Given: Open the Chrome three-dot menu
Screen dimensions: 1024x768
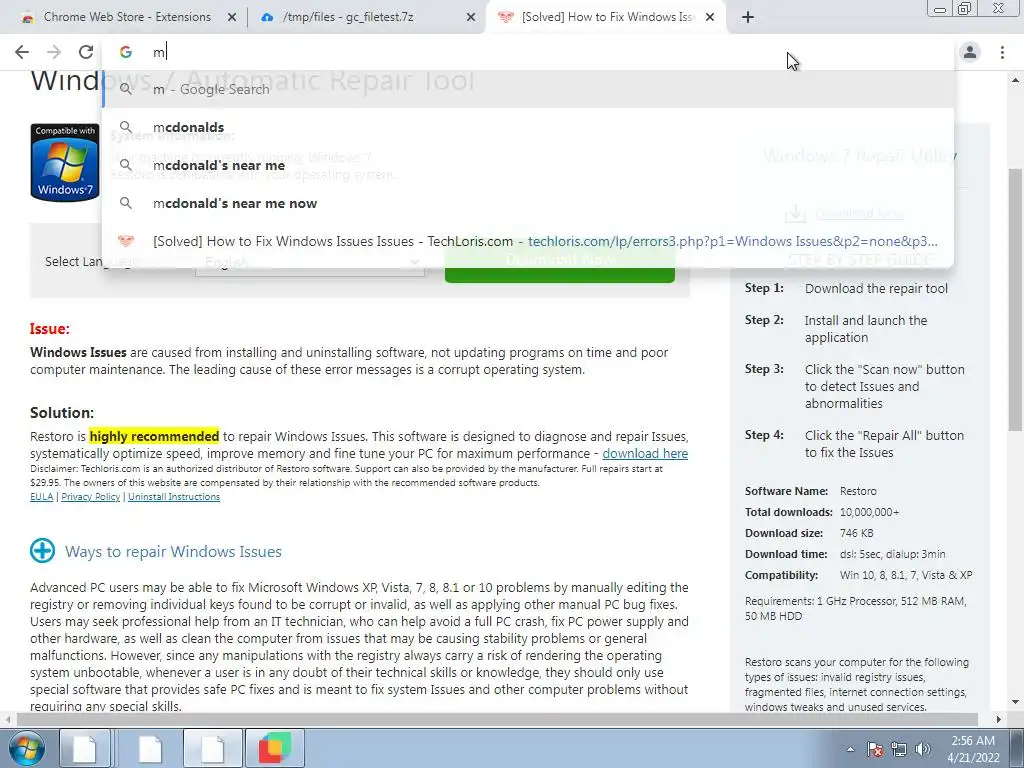Looking at the screenshot, I should click(1002, 52).
